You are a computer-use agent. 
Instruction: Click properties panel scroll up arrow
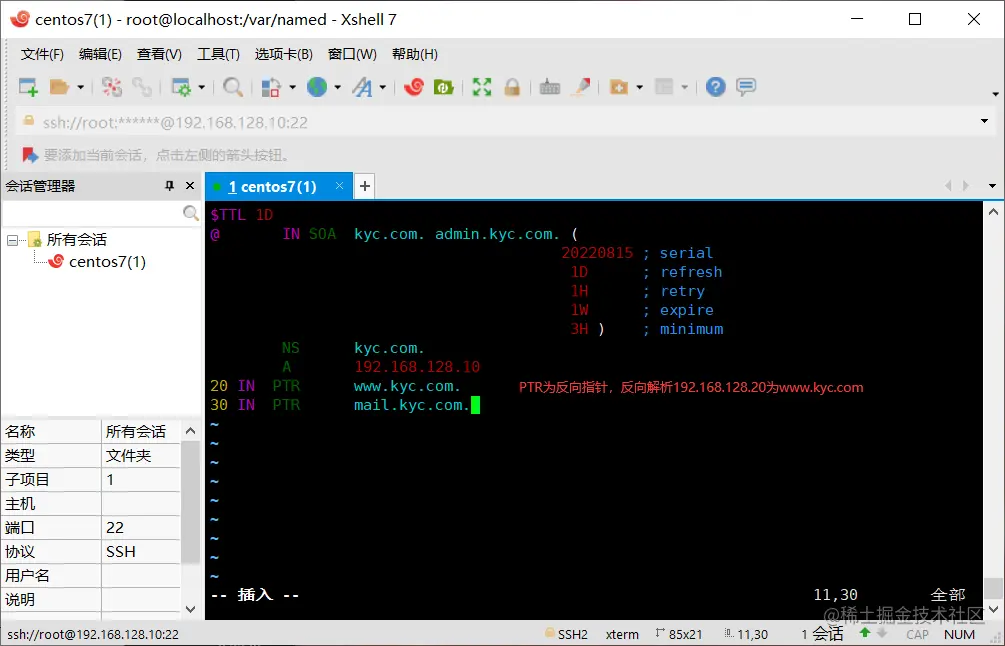click(190, 431)
